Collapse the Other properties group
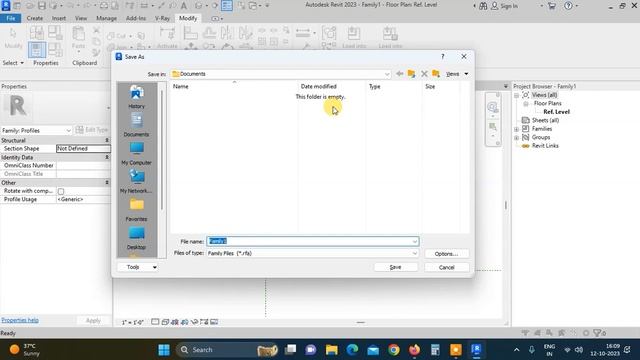640x360 pixels. (107, 182)
